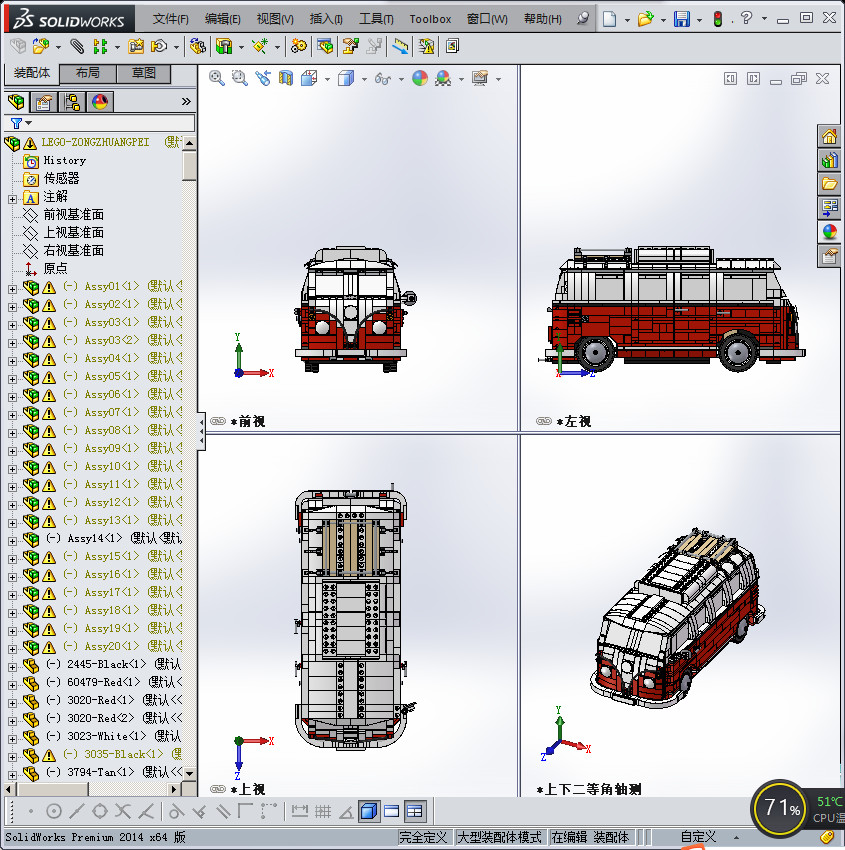The image size is (845, 850).
Task: Click the Help question mark icon
Action: tap(746, 18)
